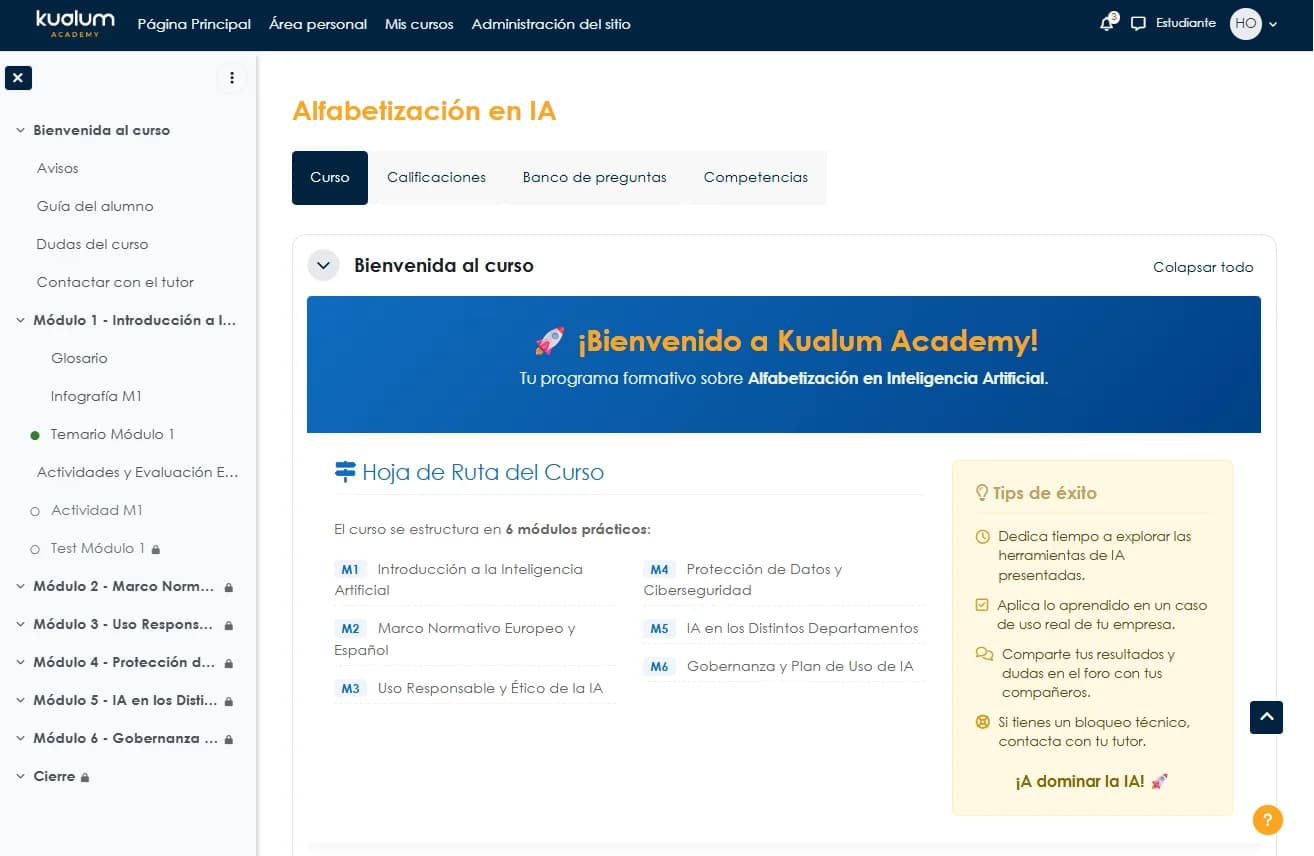
Task: Click the Kualum Academy logo
Action: click(x=75, y=24)
